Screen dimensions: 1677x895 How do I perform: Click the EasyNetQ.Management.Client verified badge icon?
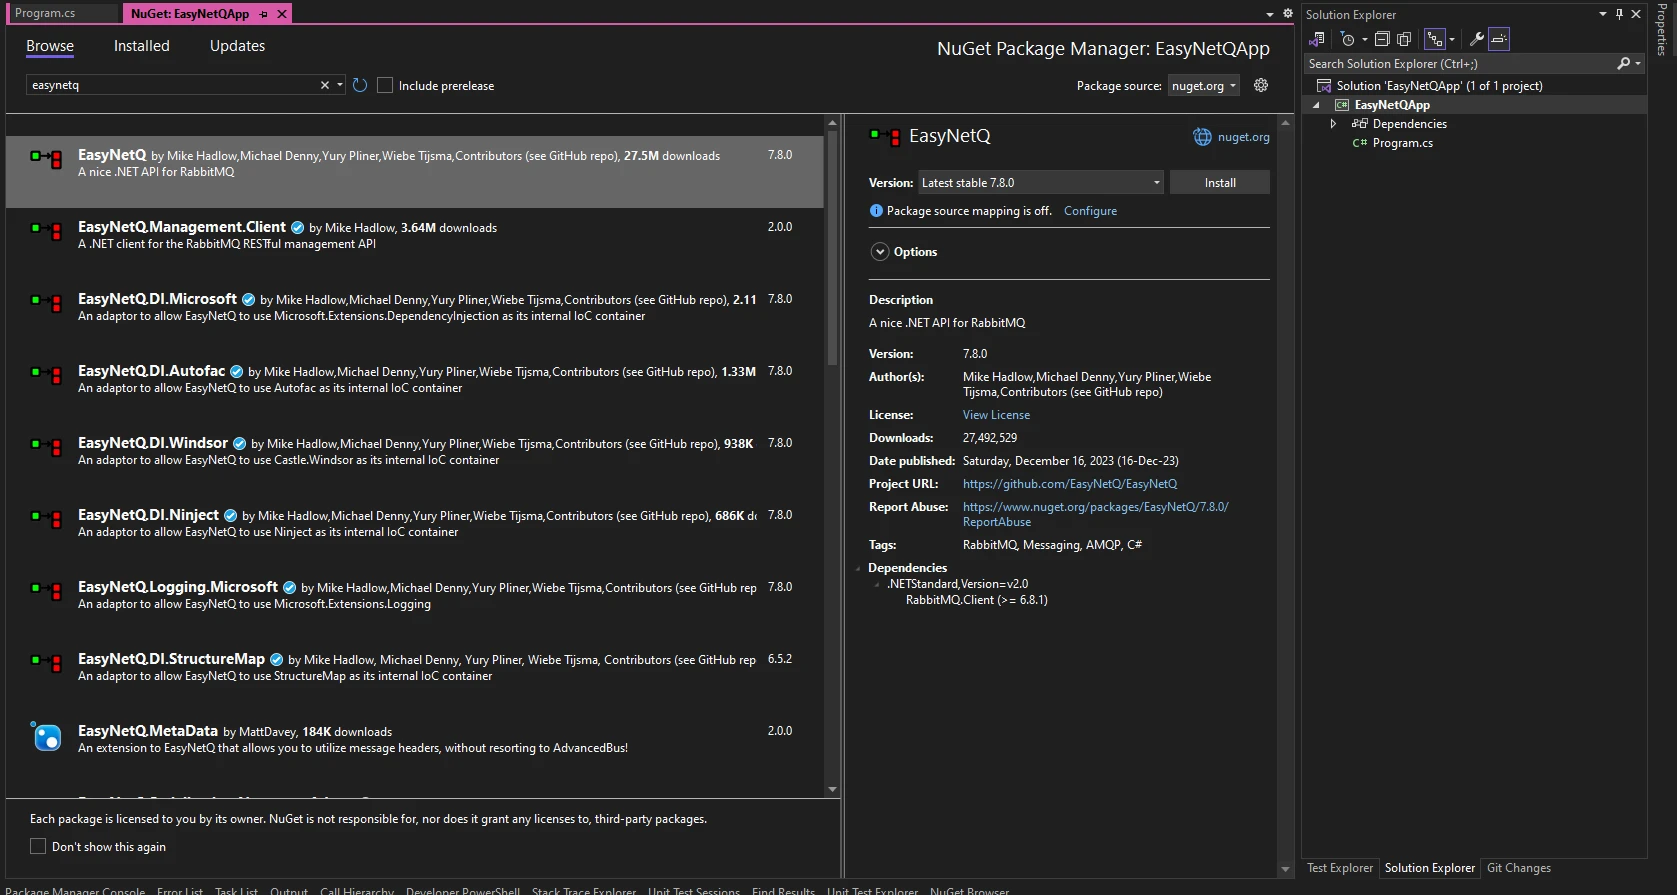(x=297, y=228)
